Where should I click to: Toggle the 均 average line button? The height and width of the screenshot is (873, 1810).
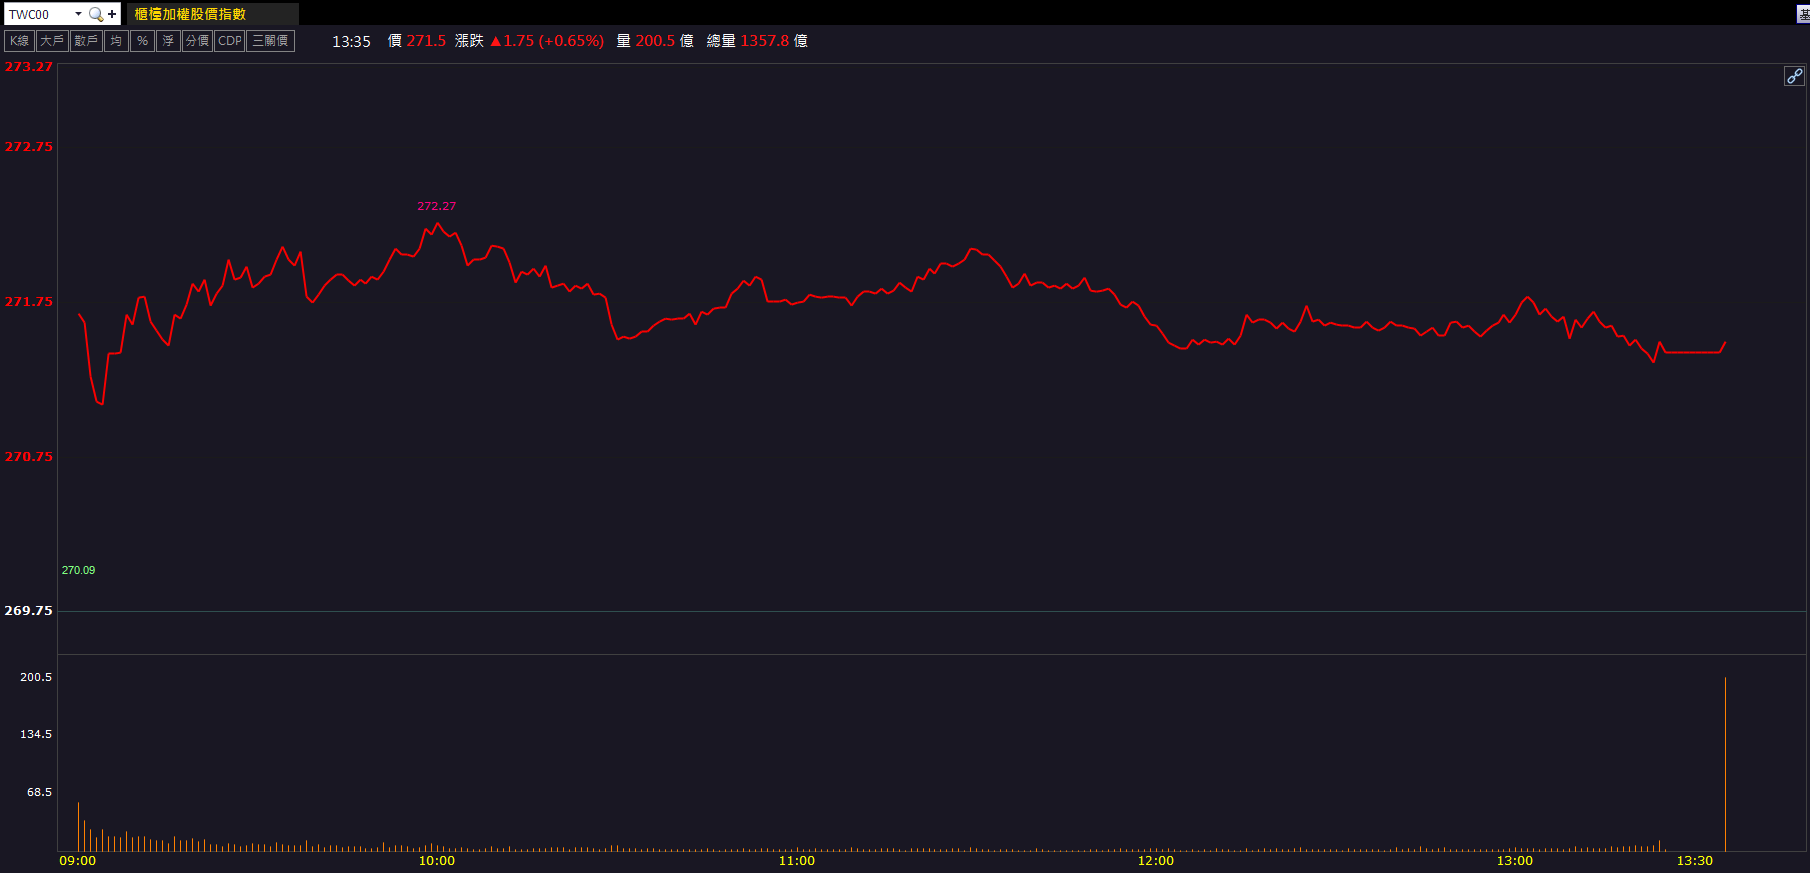click(x=116, y=41)
